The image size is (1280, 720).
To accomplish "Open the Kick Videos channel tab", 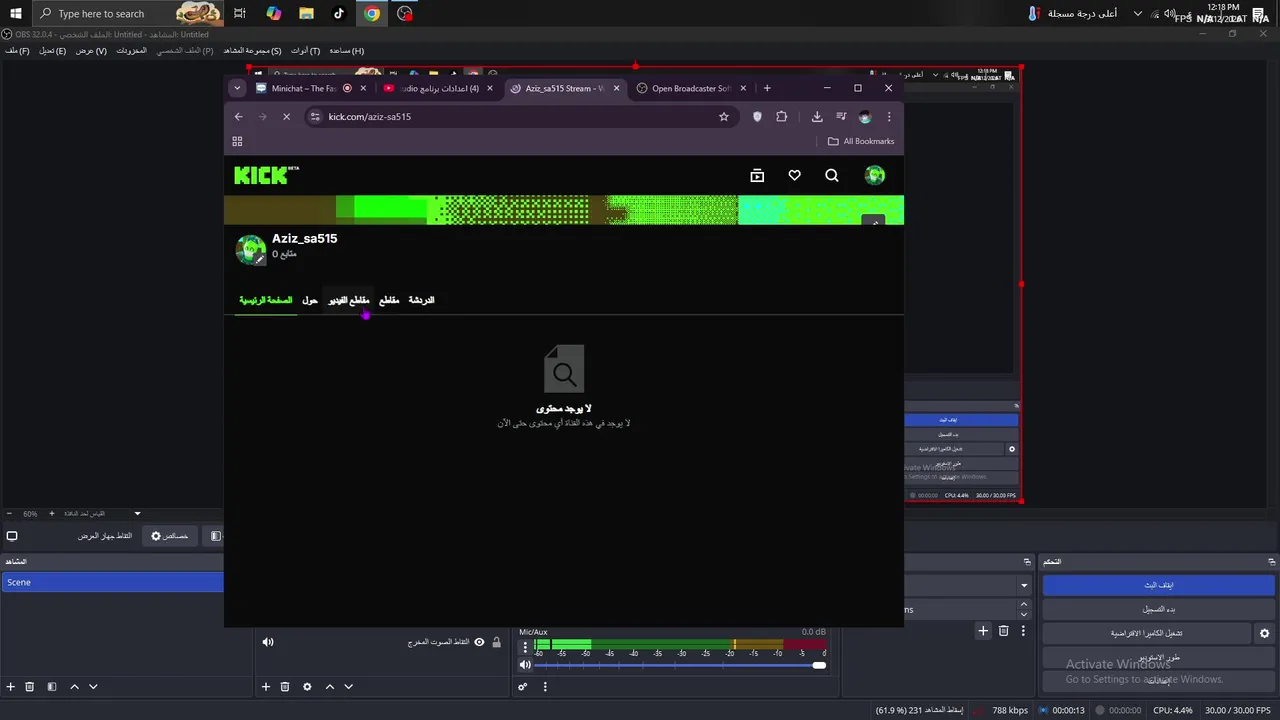I will (349, 300).
